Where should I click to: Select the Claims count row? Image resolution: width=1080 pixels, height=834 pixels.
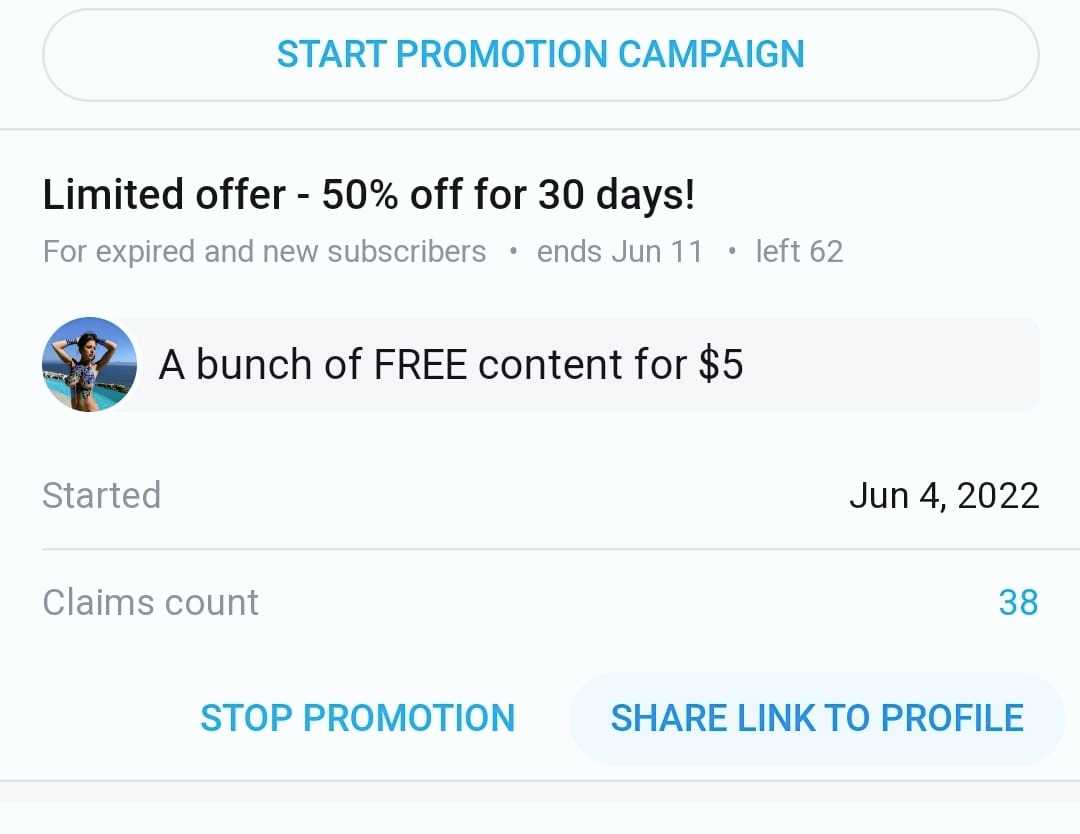pos(540,602)
